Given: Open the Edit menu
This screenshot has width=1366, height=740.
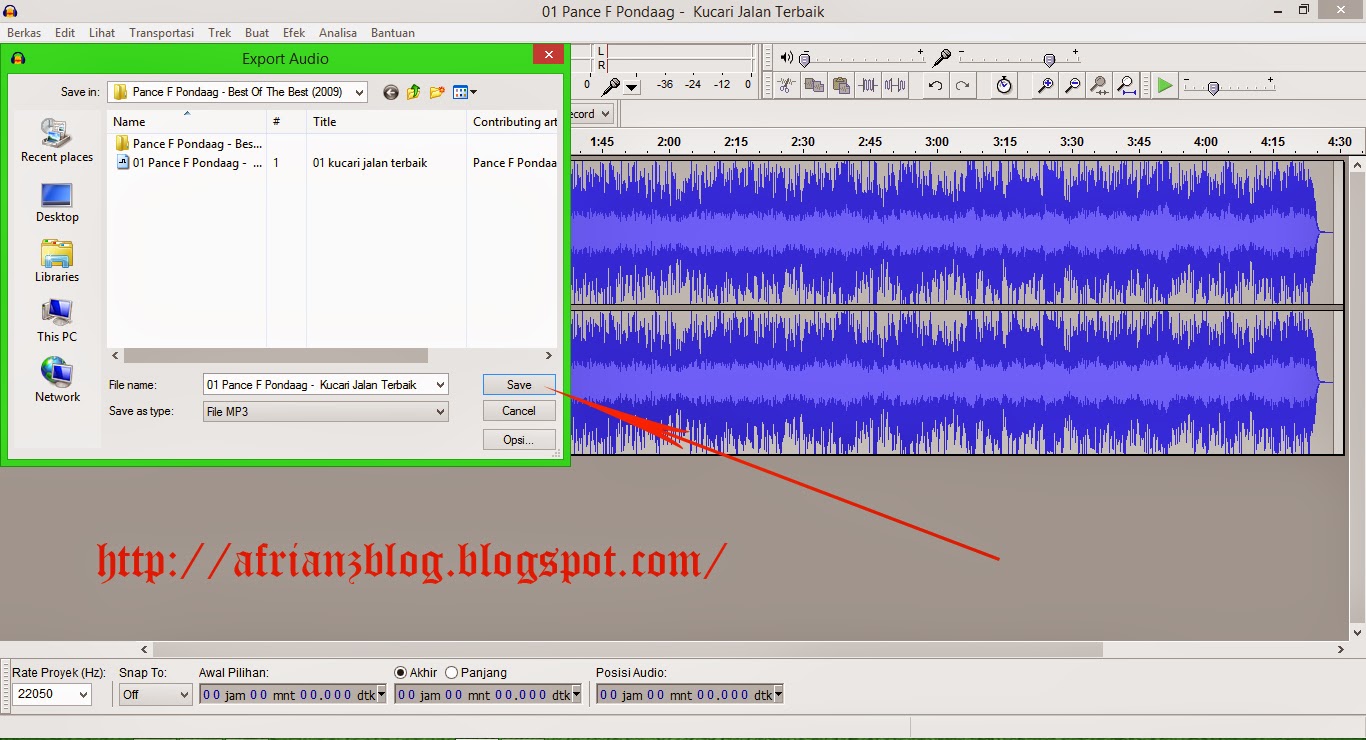Looking at the screenshot, I should [x=65, y=33].
